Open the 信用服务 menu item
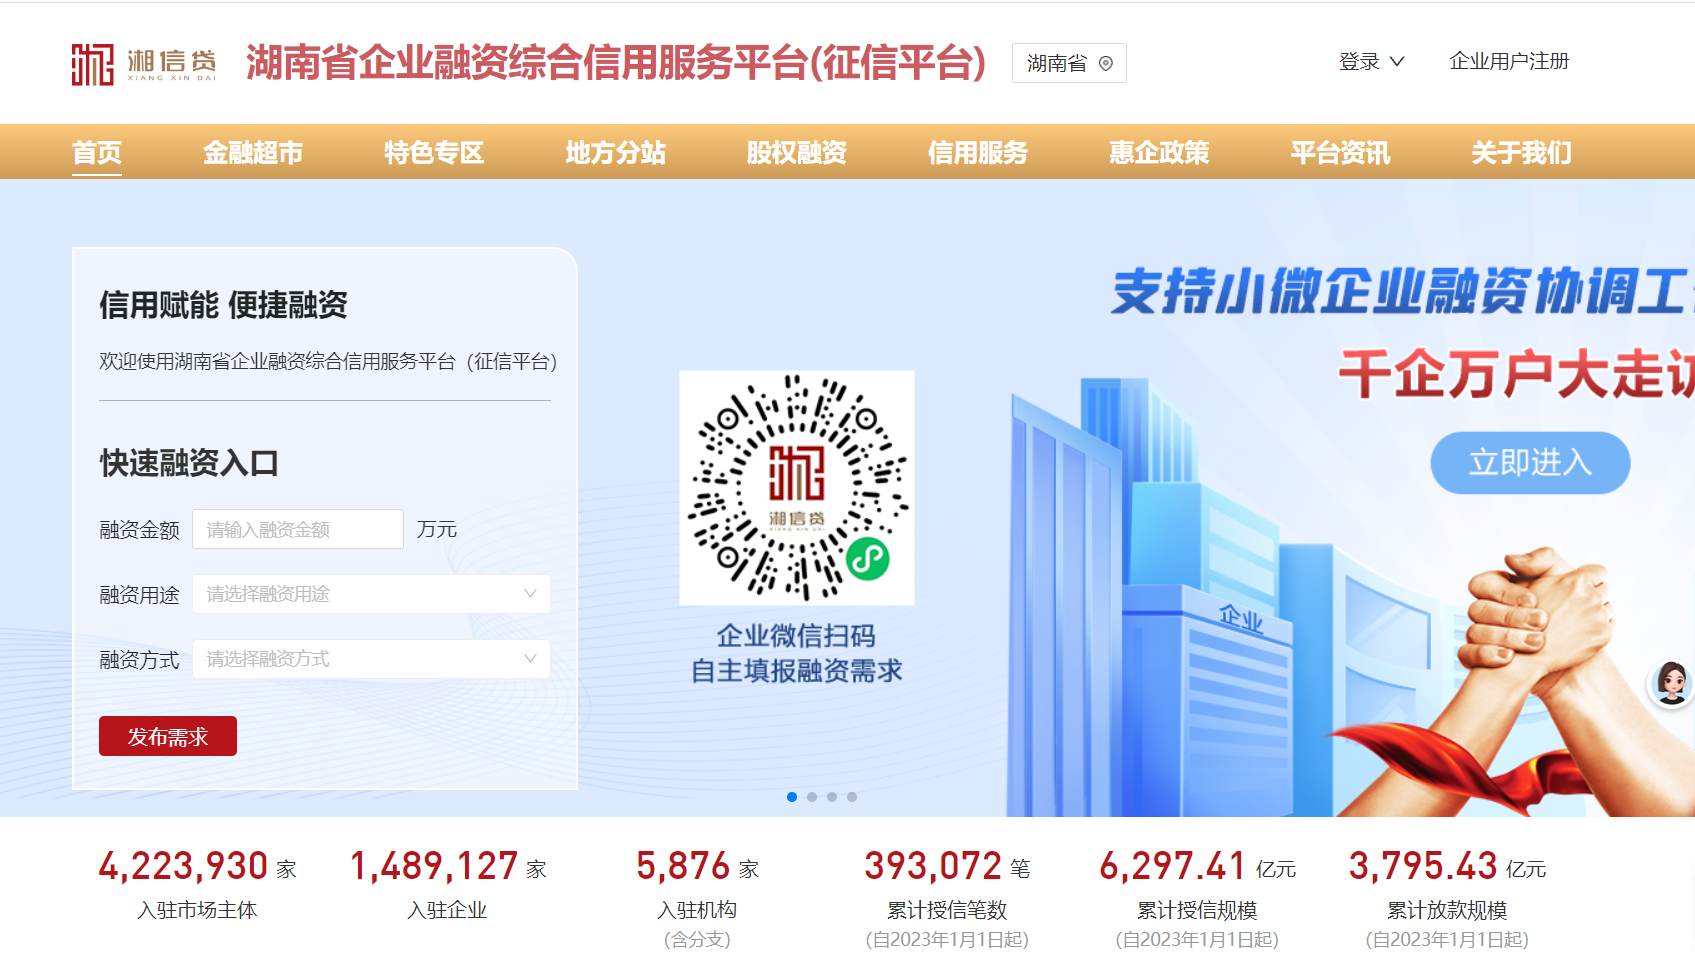The width and height of the screenshot is (1695, 953). coord(978,153)
